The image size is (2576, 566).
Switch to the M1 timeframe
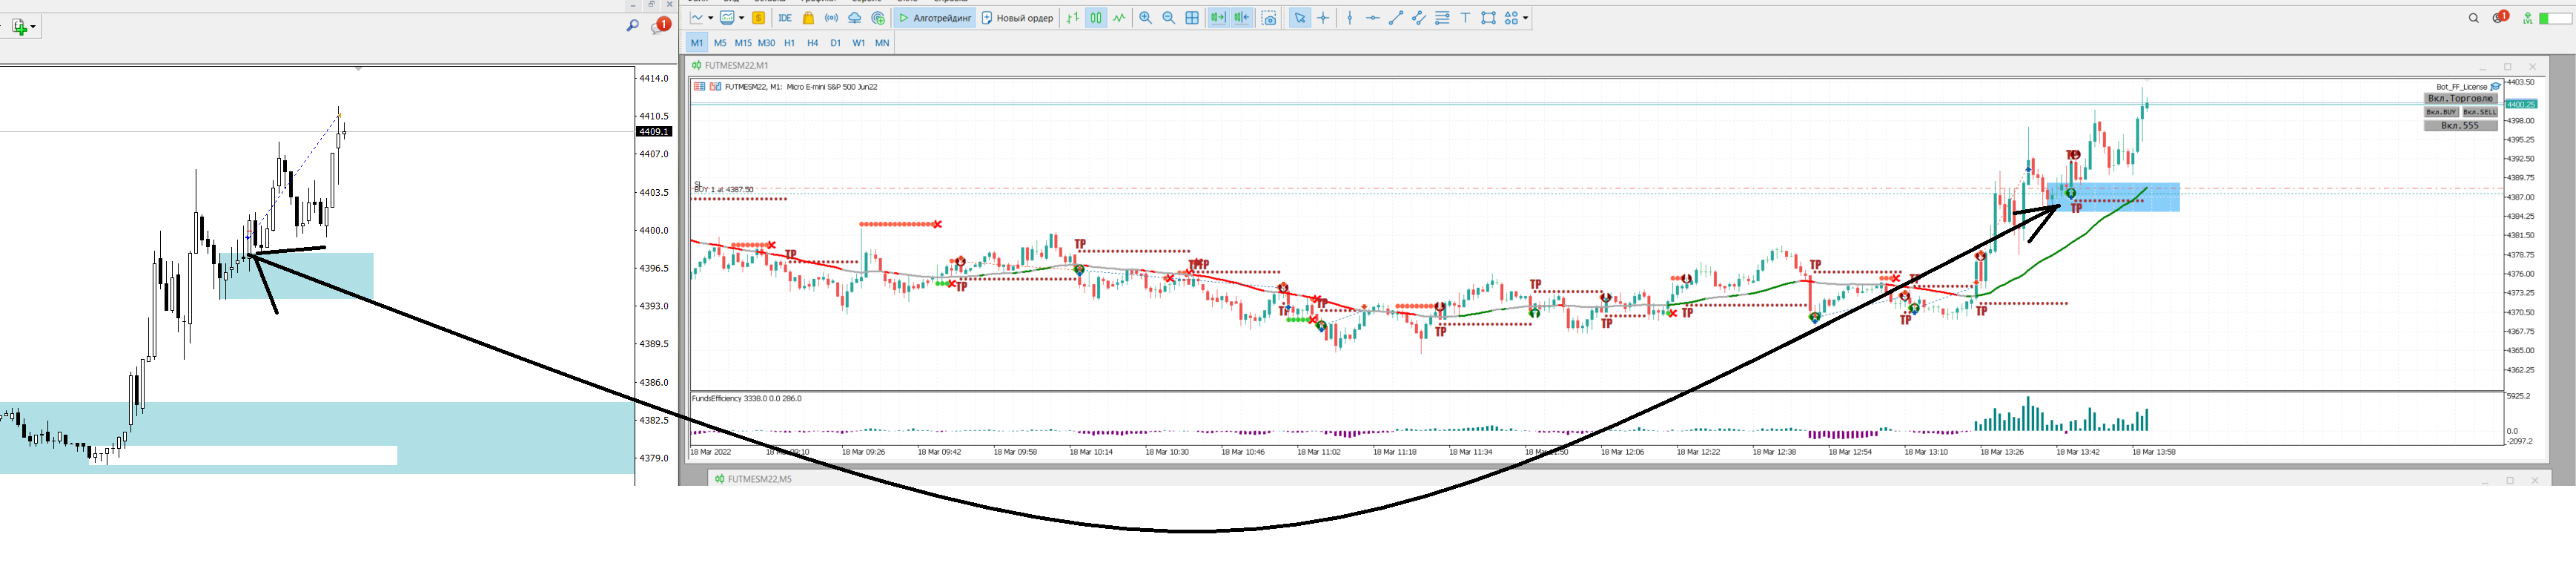tap(697, 43)
